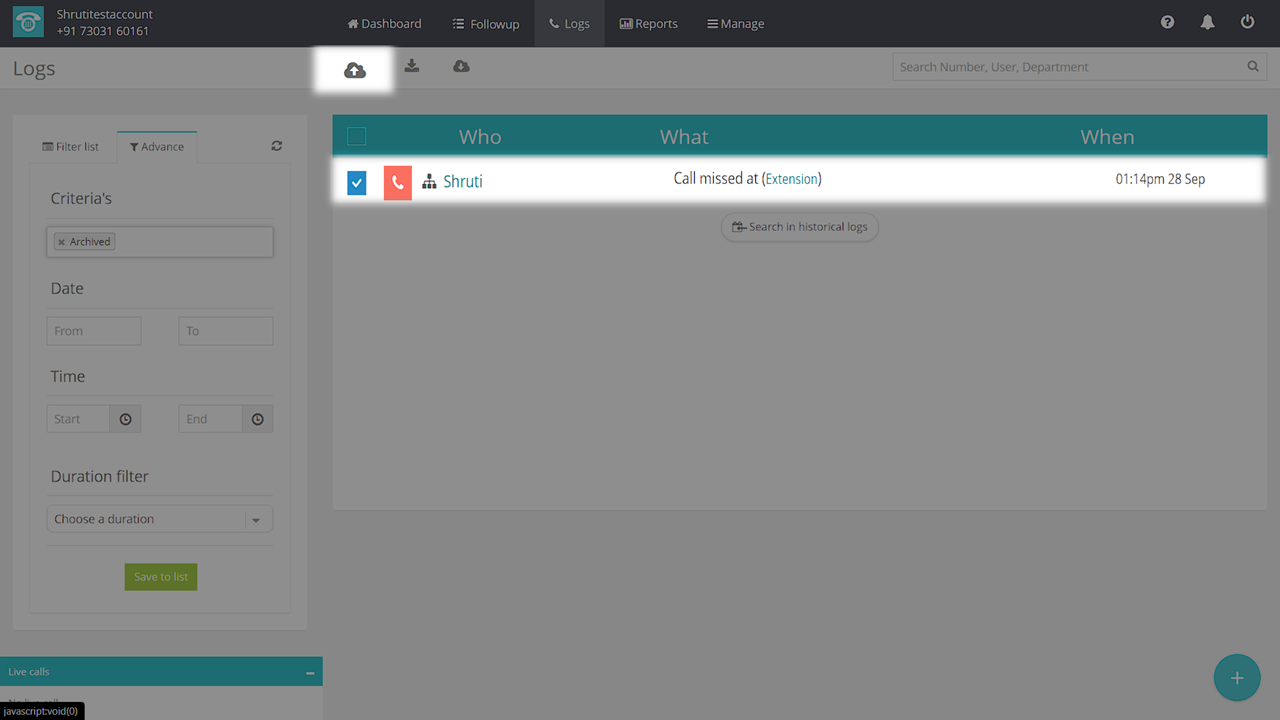Click the Save to list button
Screen dimensions: 1280x720
(161, 577)
